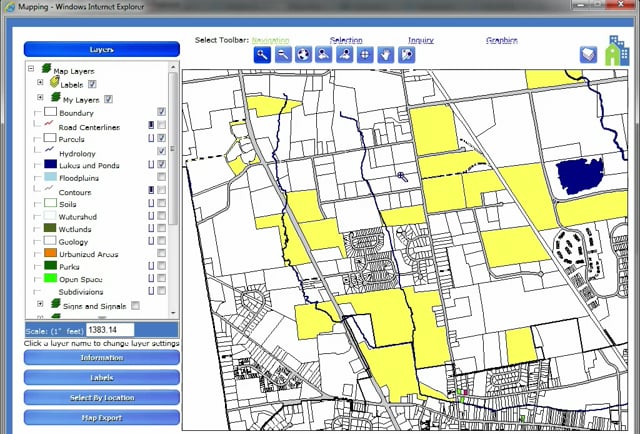The width and height of the screenshot is (640, 434).
Task: Expand the Signs and Signals group
Action: 40,304
